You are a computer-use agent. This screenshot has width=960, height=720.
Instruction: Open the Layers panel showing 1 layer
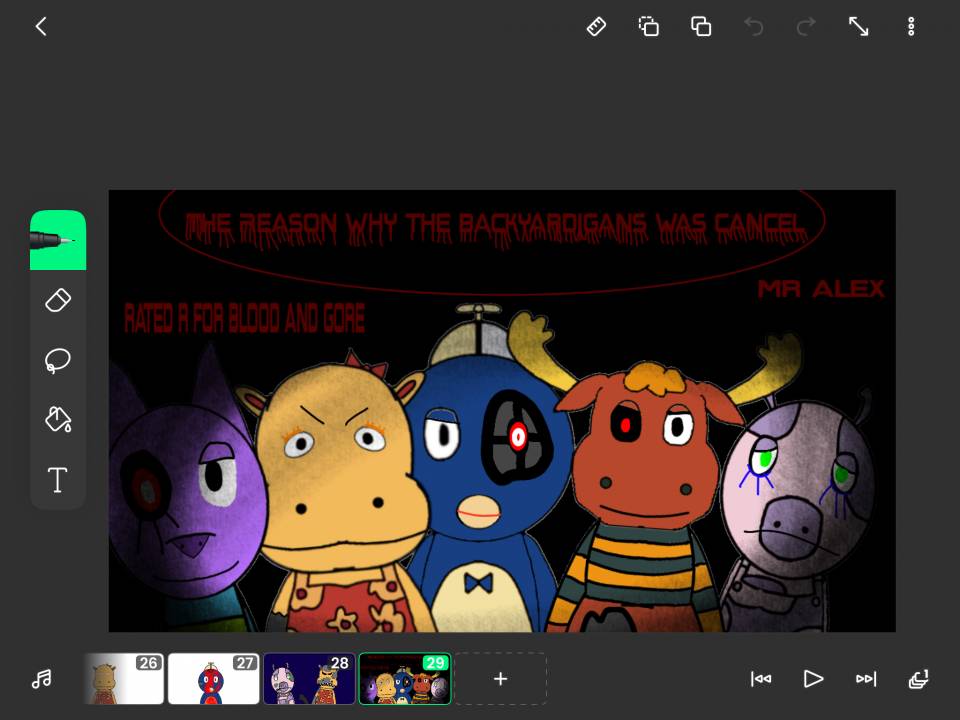pyautogui.click(x=918, y=679)
